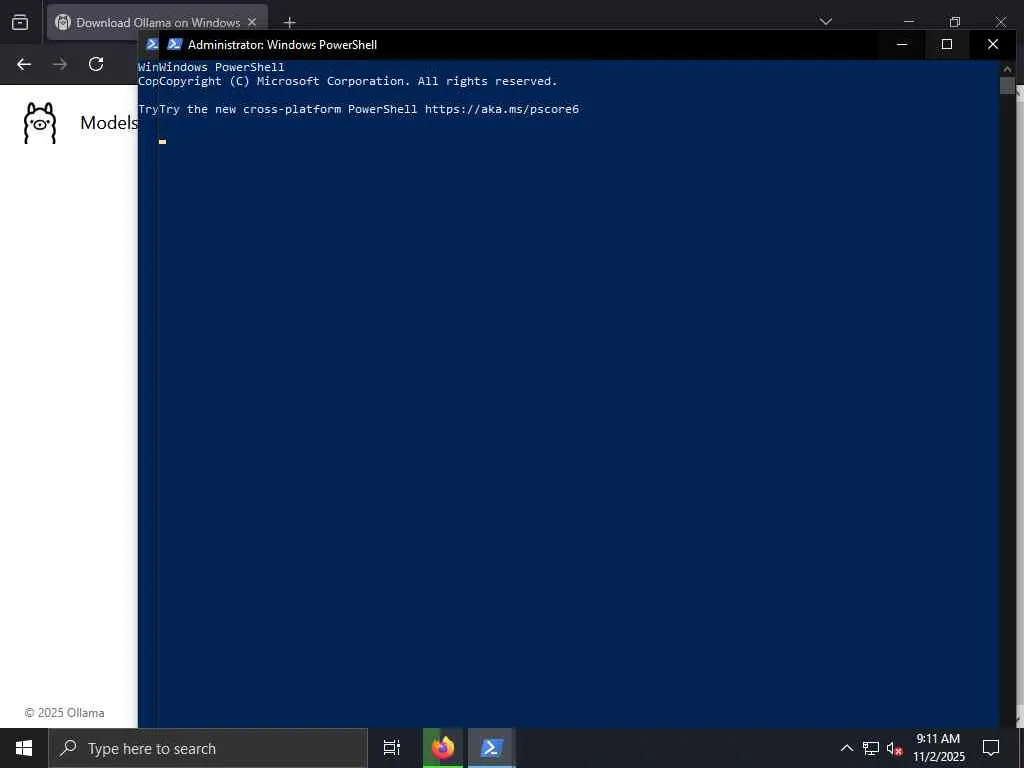Open the Models link on Ollama page

tap(109, 123)
